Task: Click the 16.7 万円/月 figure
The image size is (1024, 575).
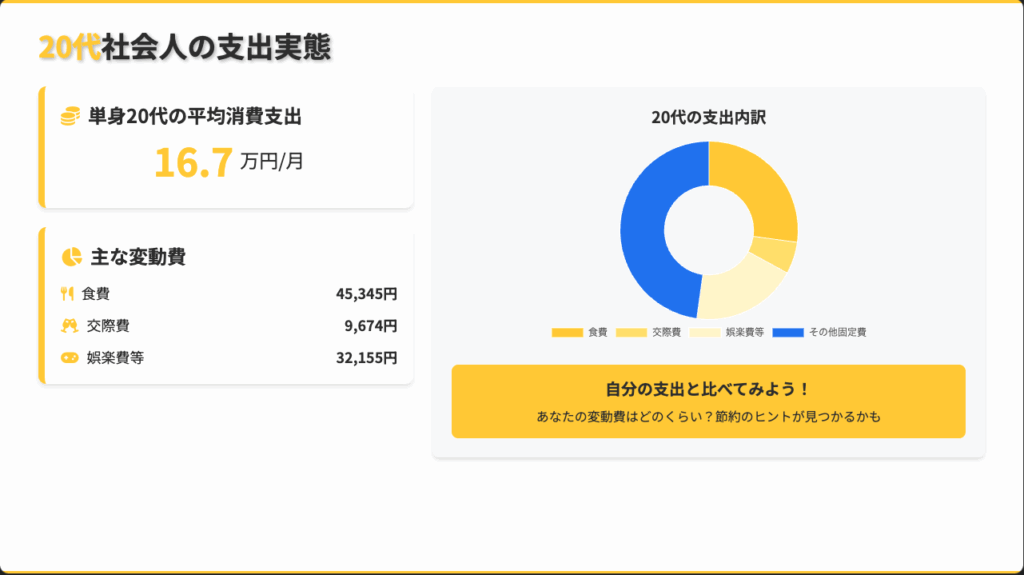Action: pyautogui.click(x=228, y=163)
